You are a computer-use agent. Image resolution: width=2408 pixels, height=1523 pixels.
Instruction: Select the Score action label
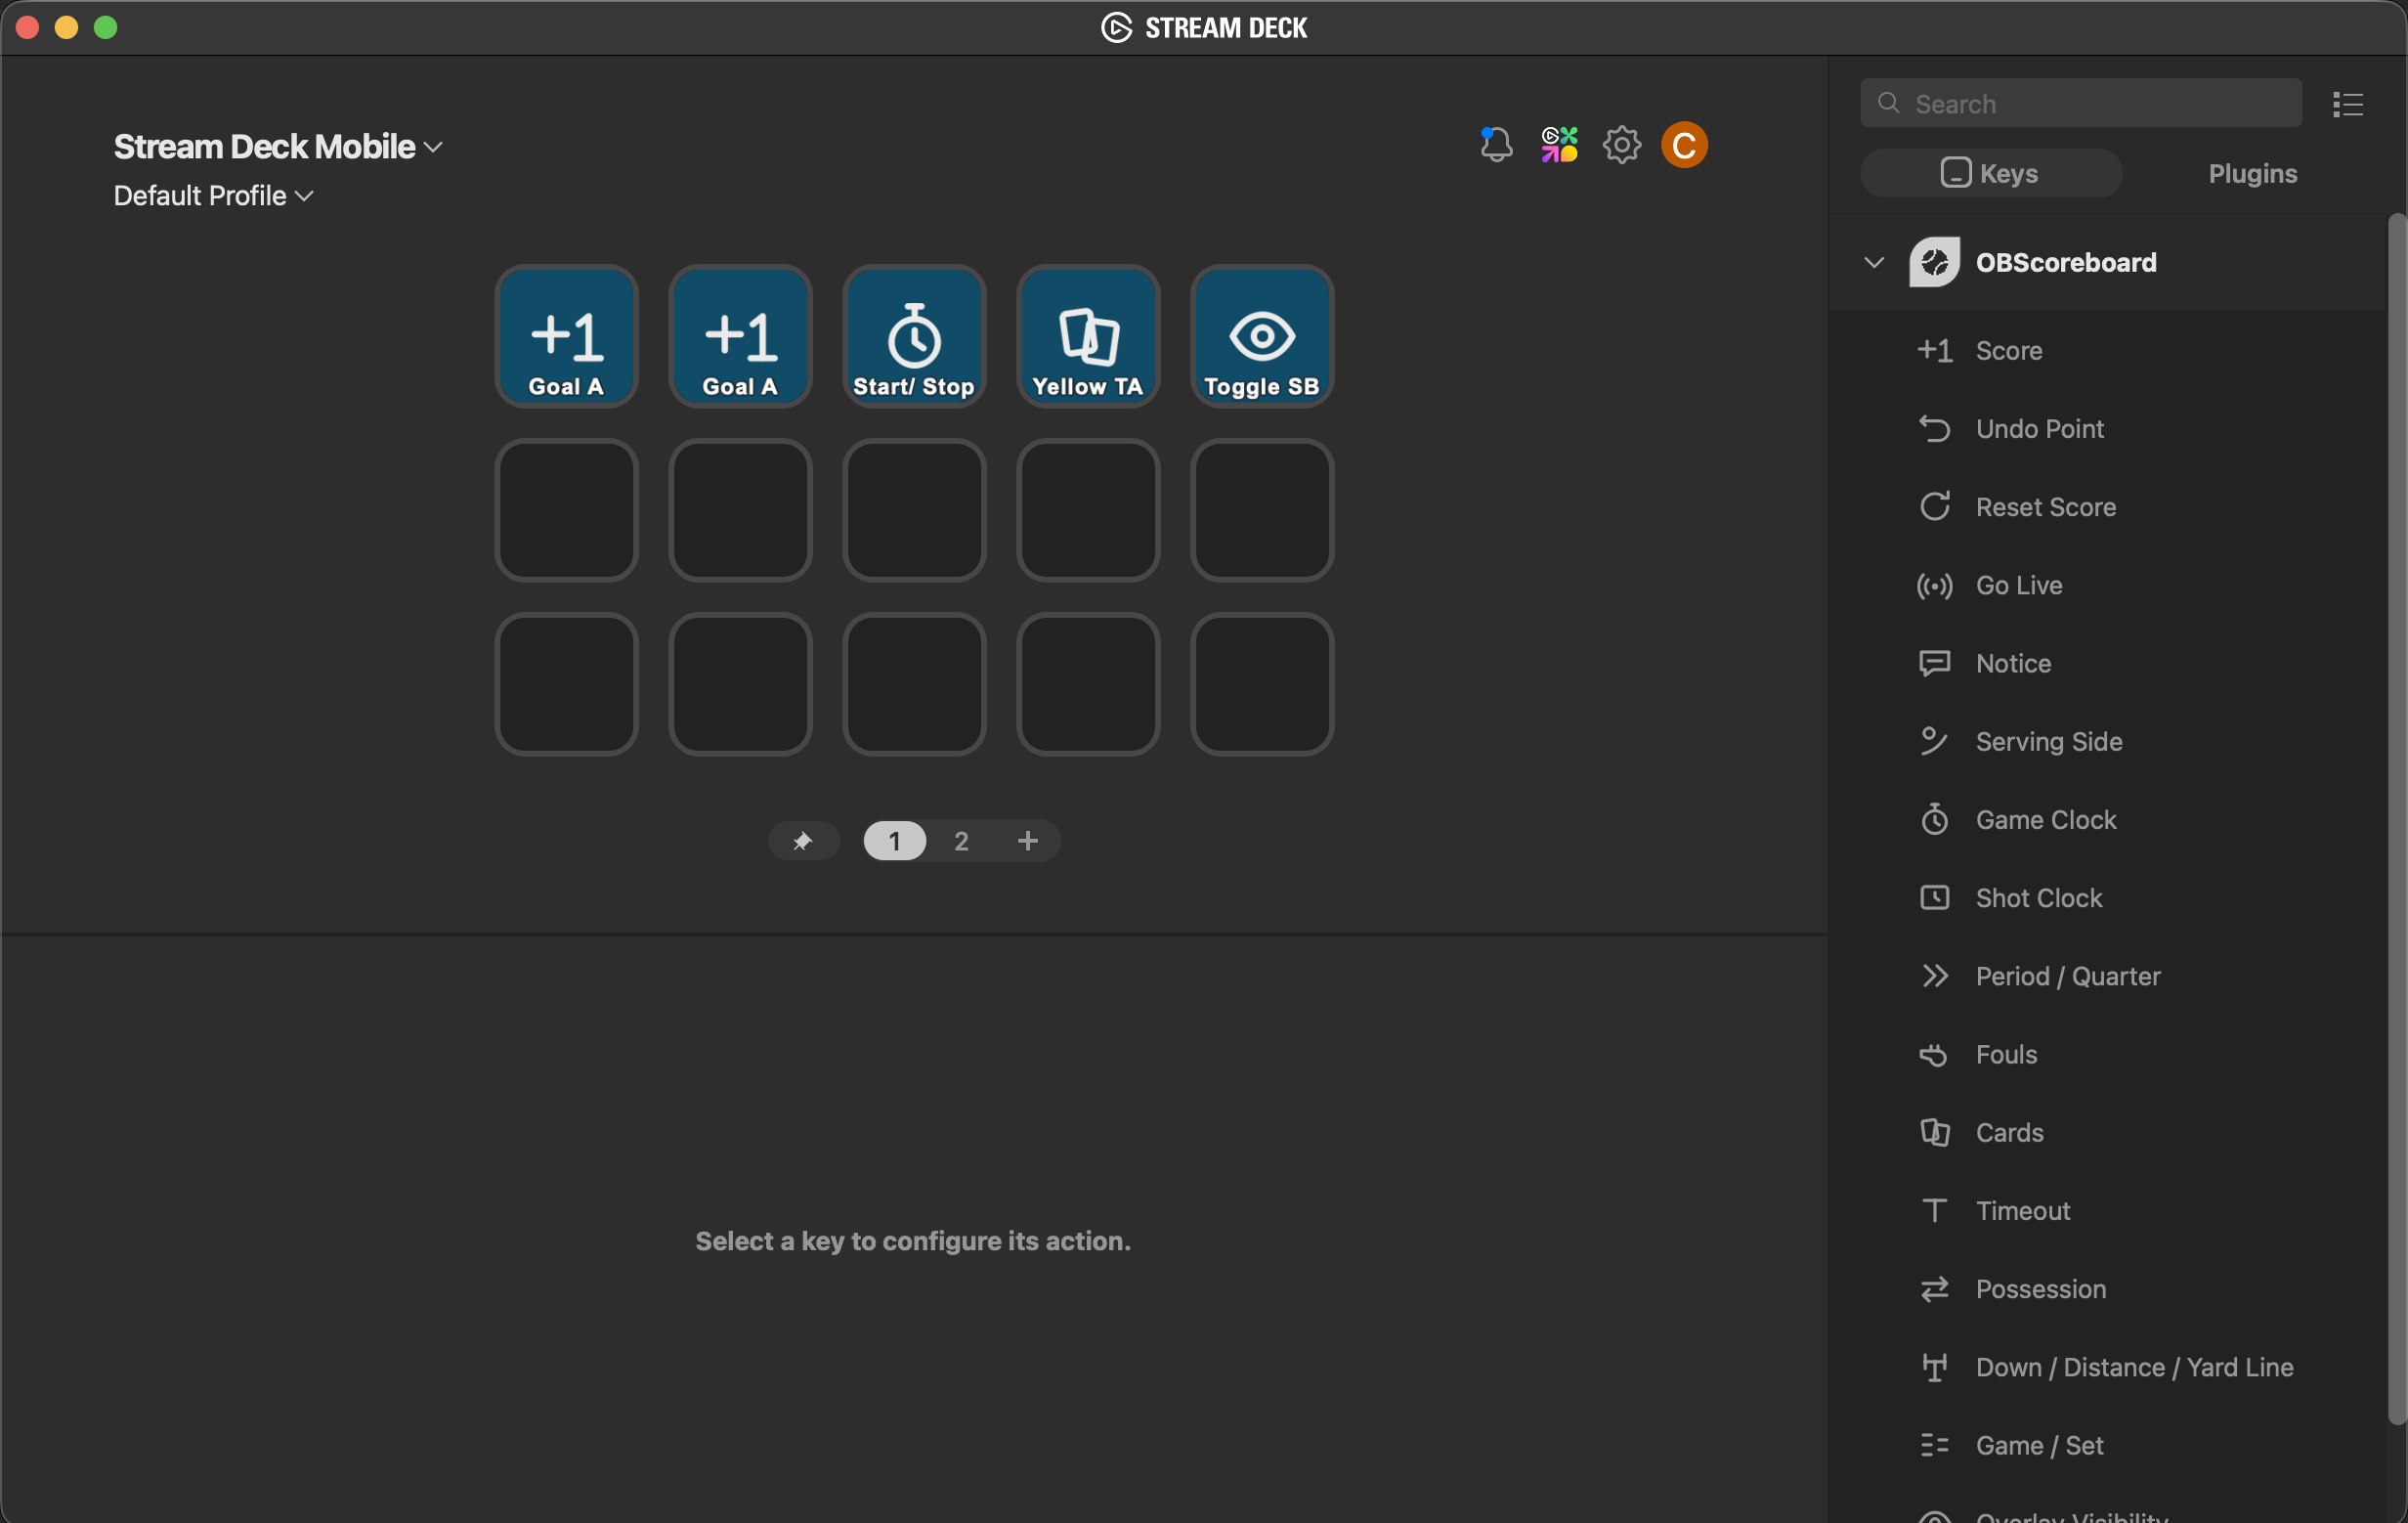tap(2009, 351)
